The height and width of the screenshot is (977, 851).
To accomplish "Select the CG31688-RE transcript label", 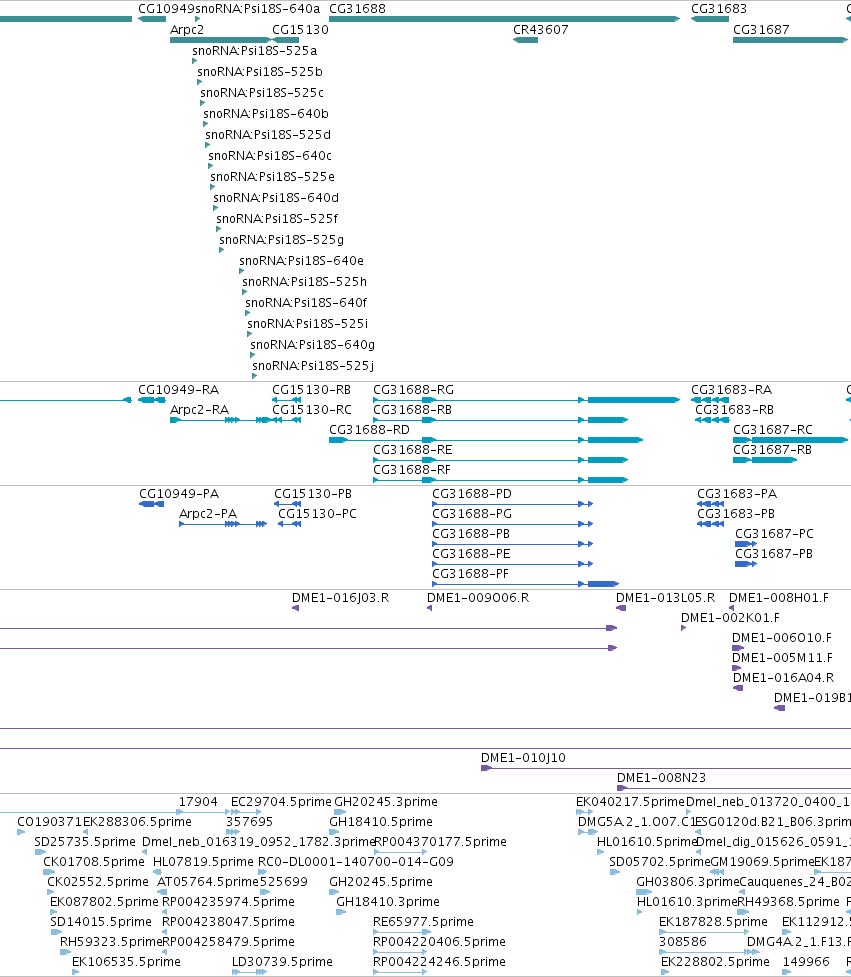I will click(412, 449).
